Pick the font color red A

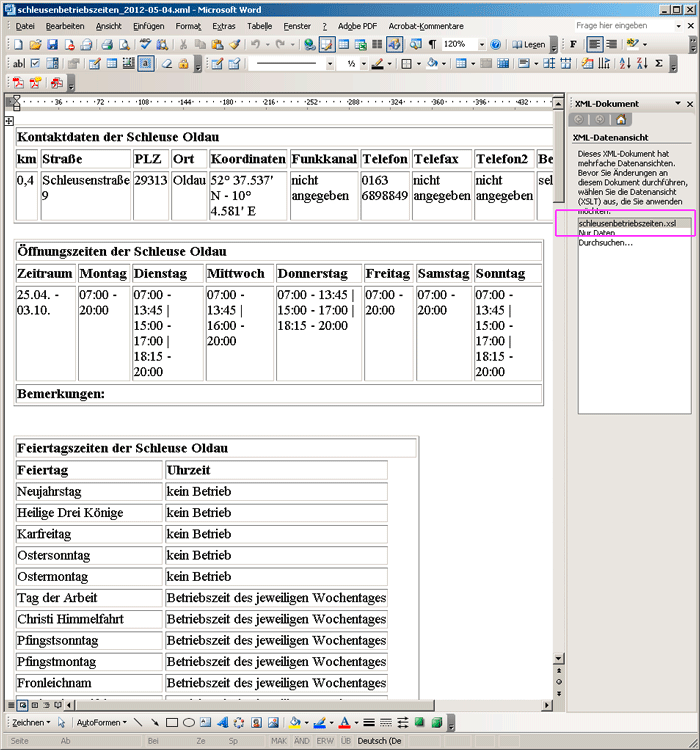[x=344, y=723]
